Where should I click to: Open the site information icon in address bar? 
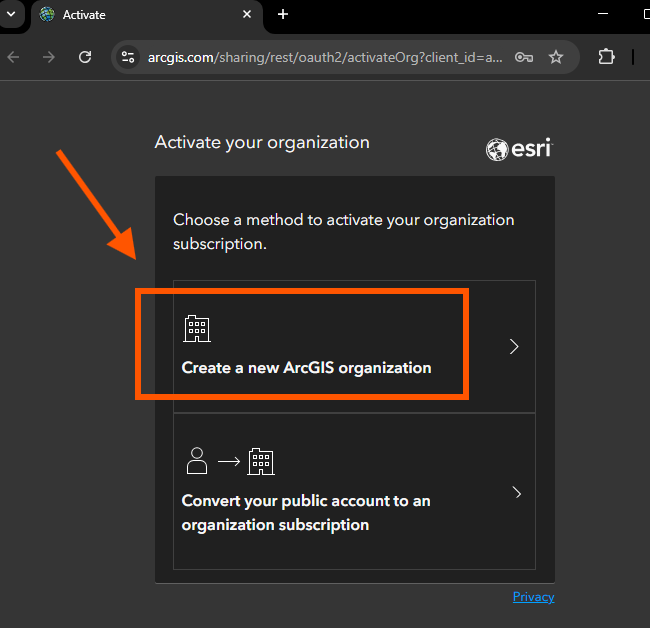click(128, 57)
